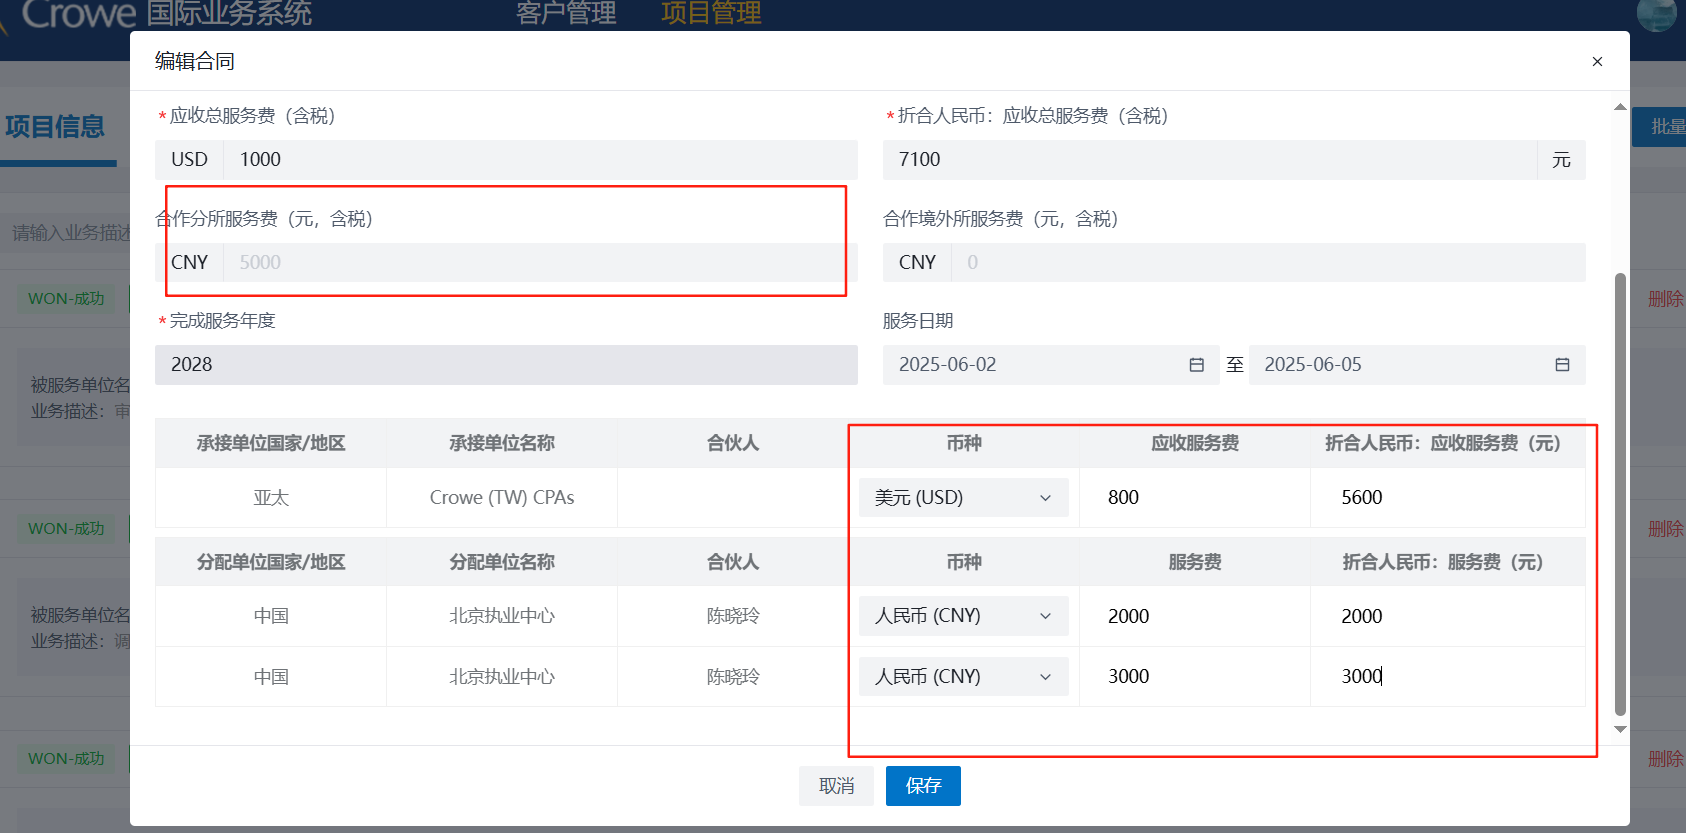Screen dimensions: 1686x833
Task: Close the 编辑合同 dialog with X
Action: (1597, 62)
